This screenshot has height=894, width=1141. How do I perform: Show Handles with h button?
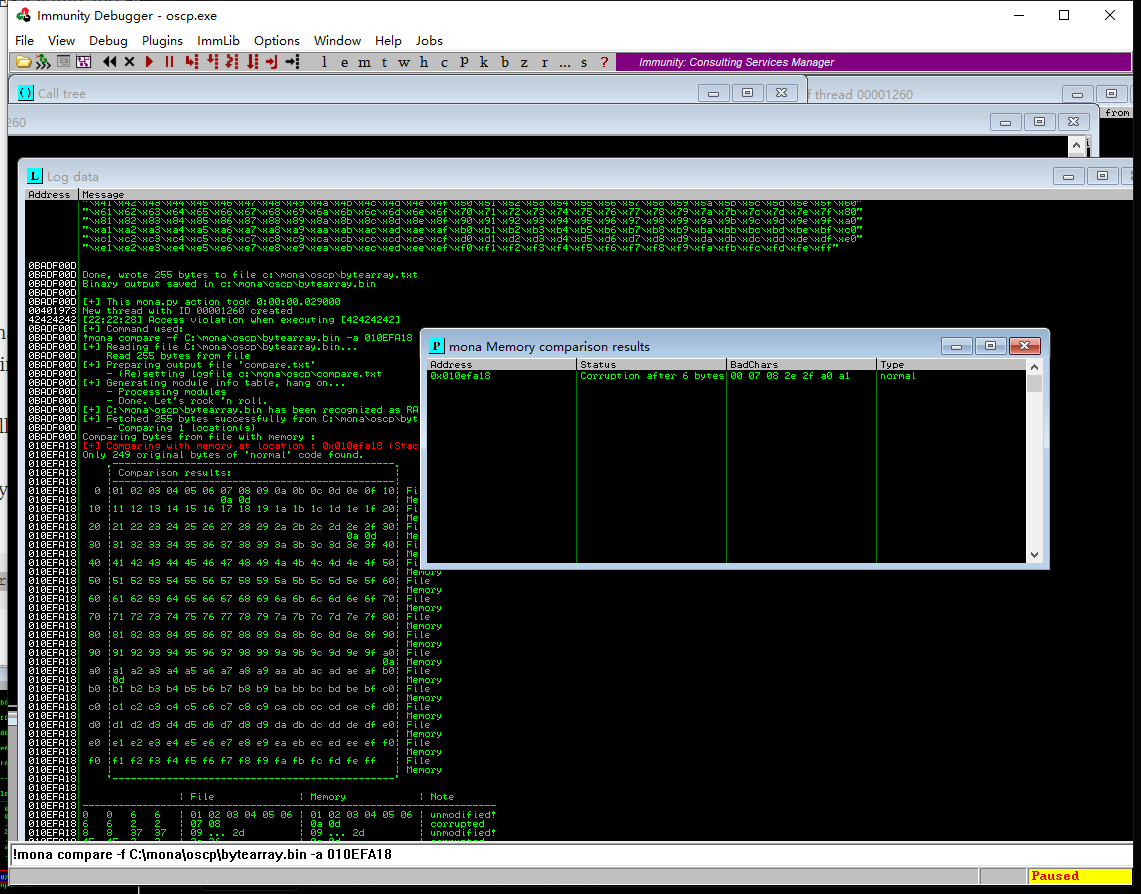tap(424, 62)
